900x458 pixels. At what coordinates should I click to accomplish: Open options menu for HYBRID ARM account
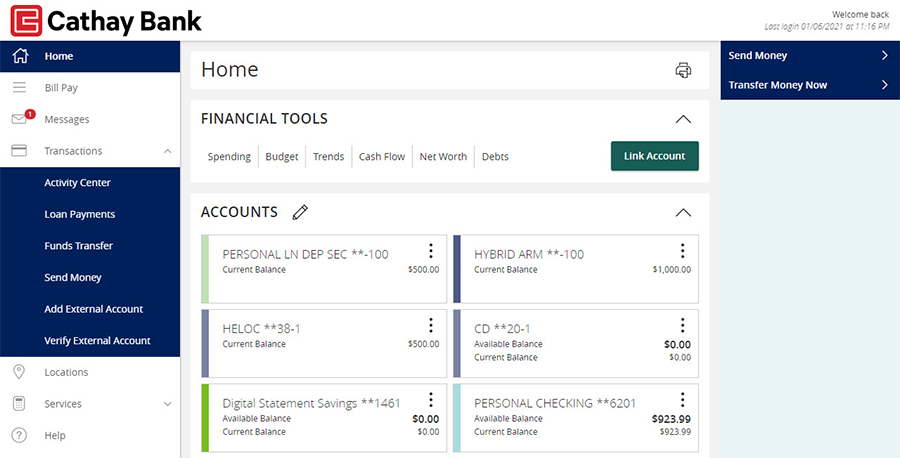click(x=682, y=251)
